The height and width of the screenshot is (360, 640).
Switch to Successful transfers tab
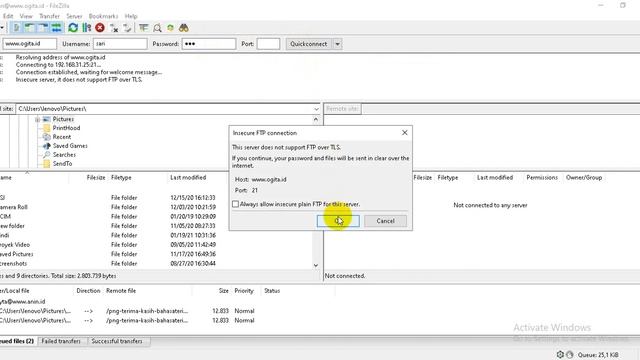(117, 341)
